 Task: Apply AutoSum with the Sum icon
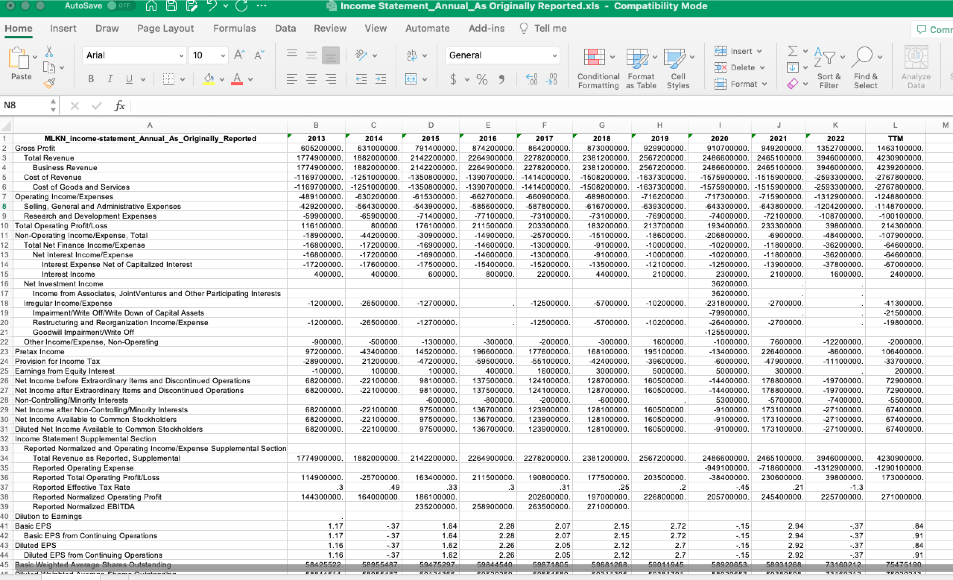coord(793,49)
